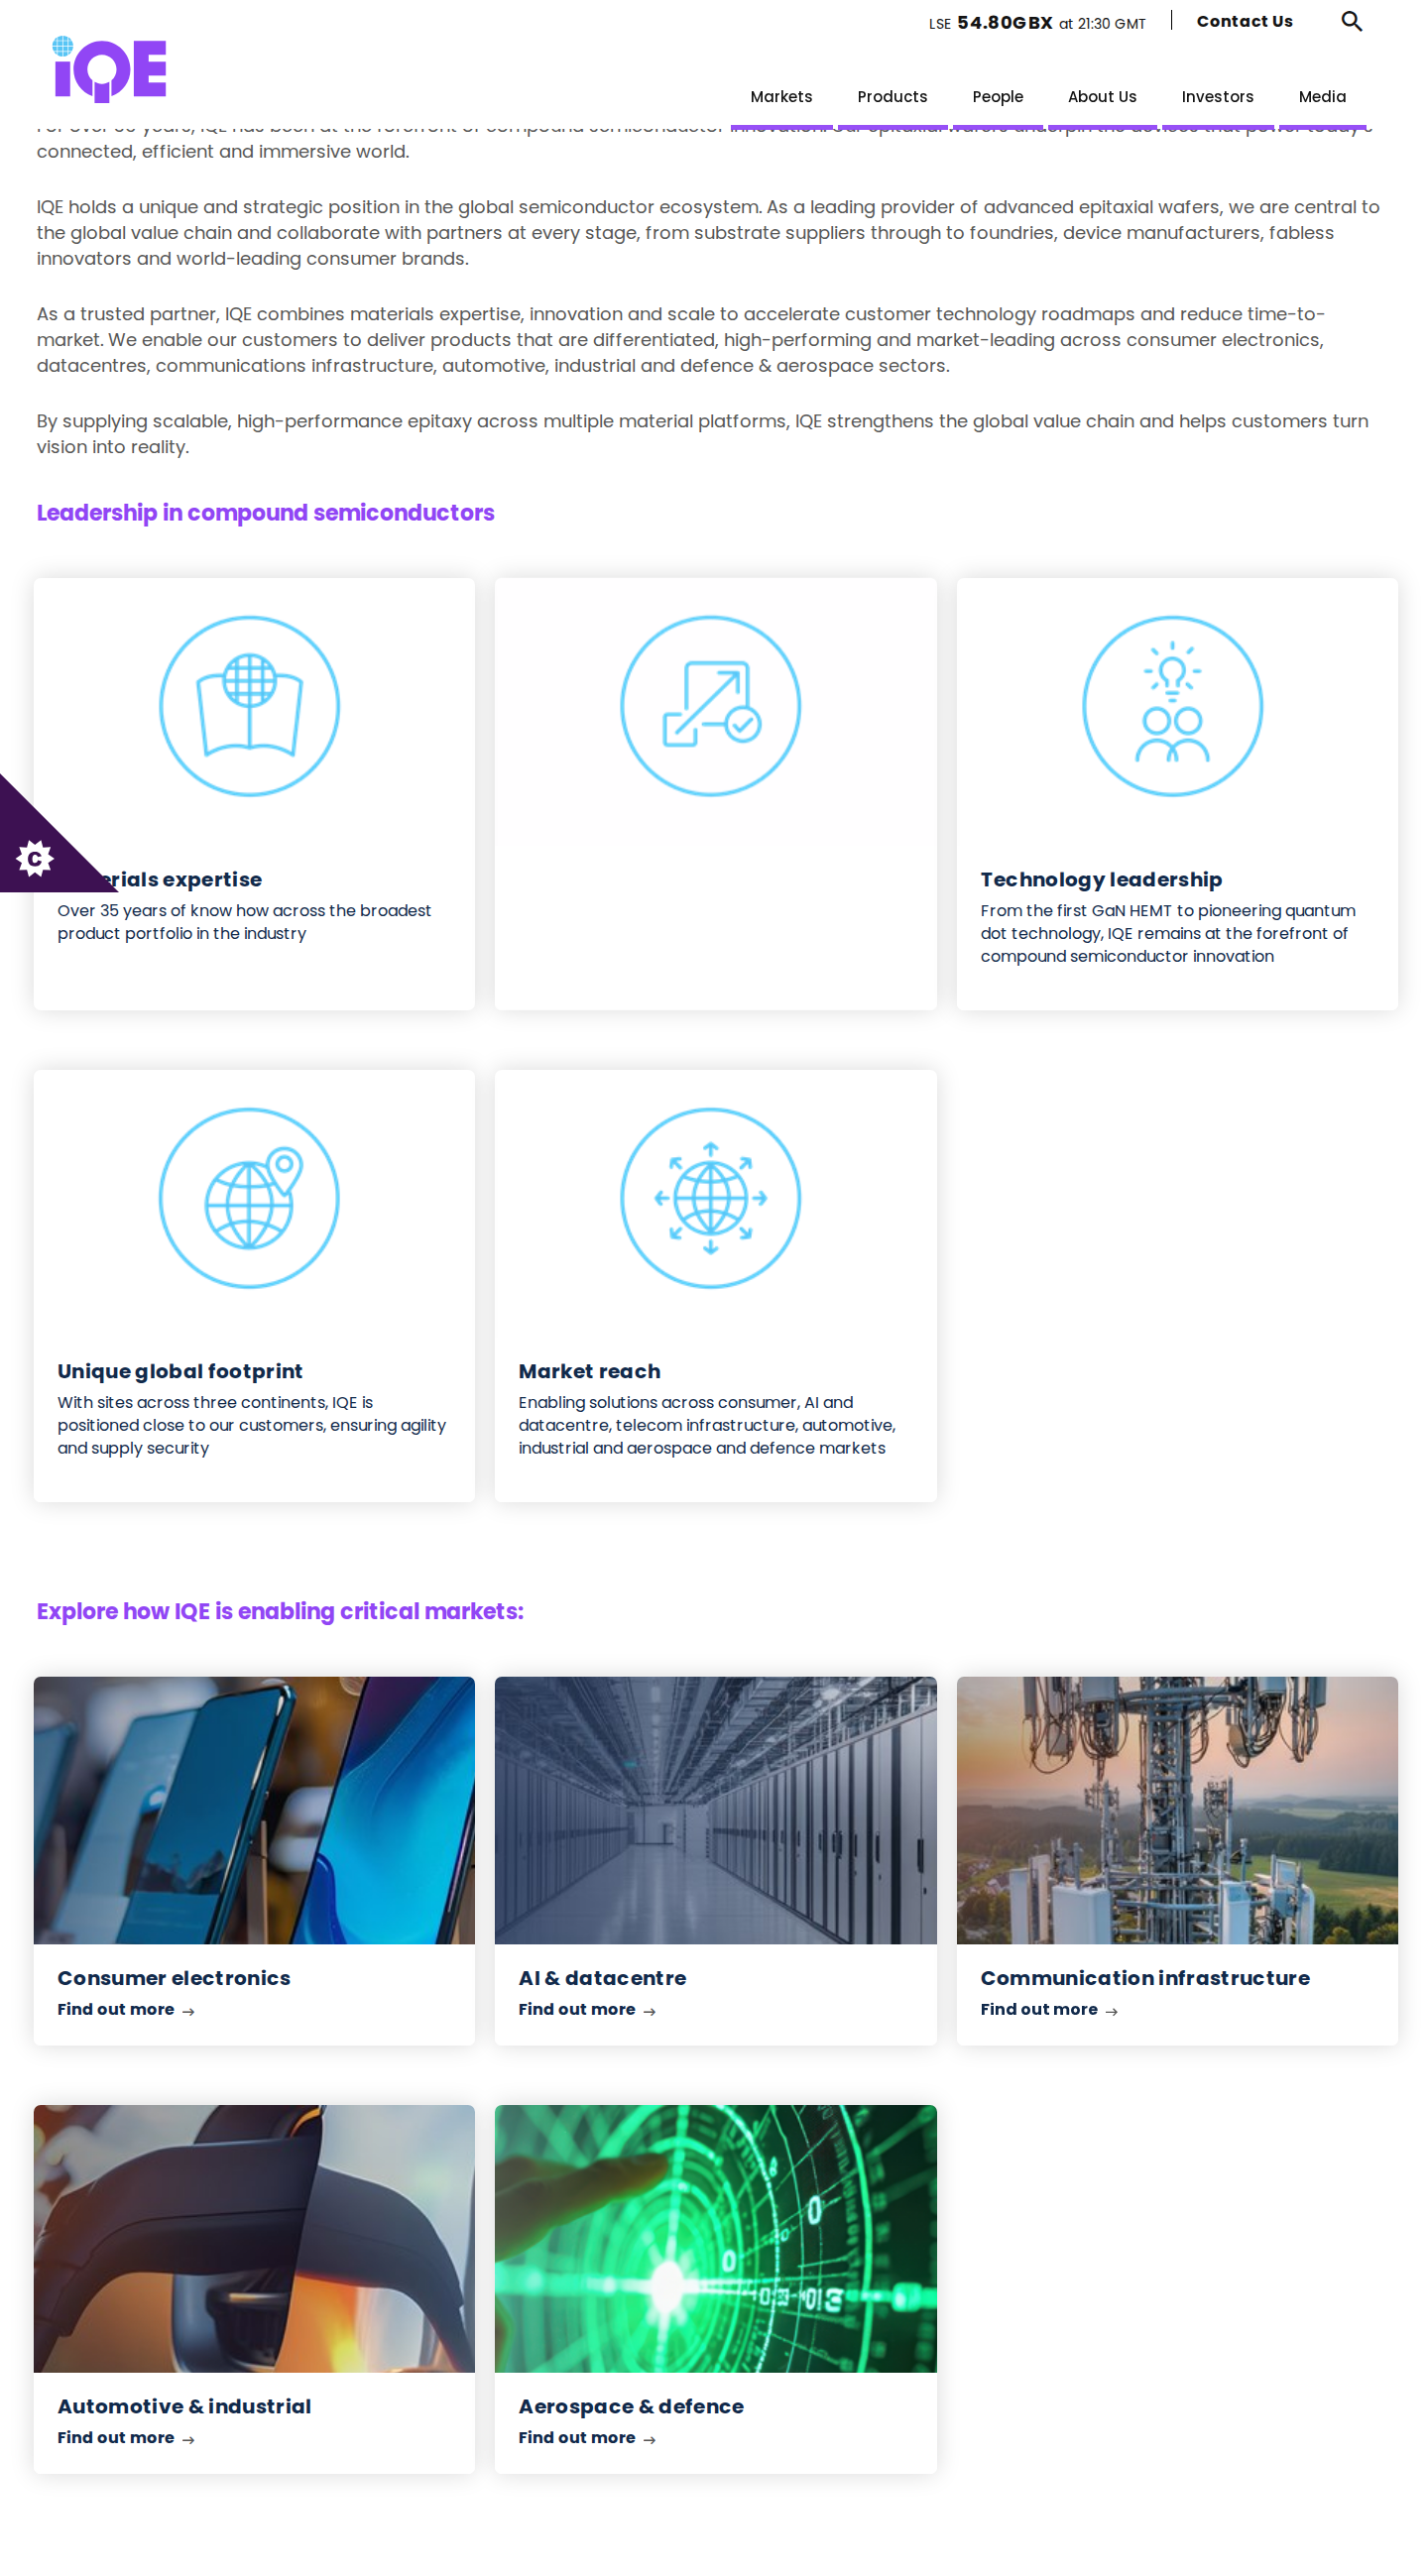Click the Market reach globe arrows icon
The height and width of the screenshot is (2576, 1428).
(710, 1197)
